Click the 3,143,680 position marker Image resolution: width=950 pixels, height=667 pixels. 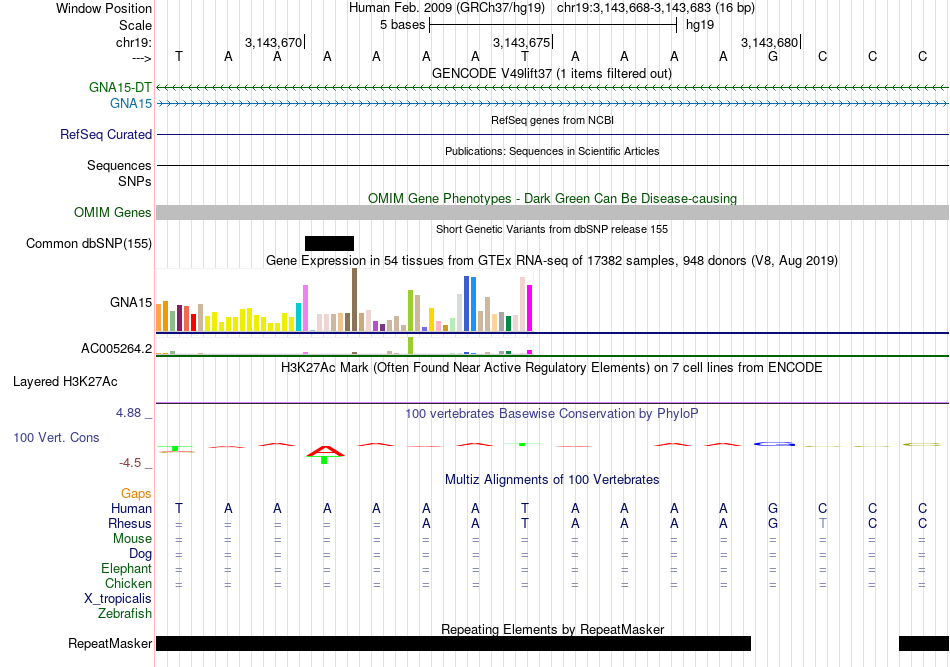tap(769, 42)
